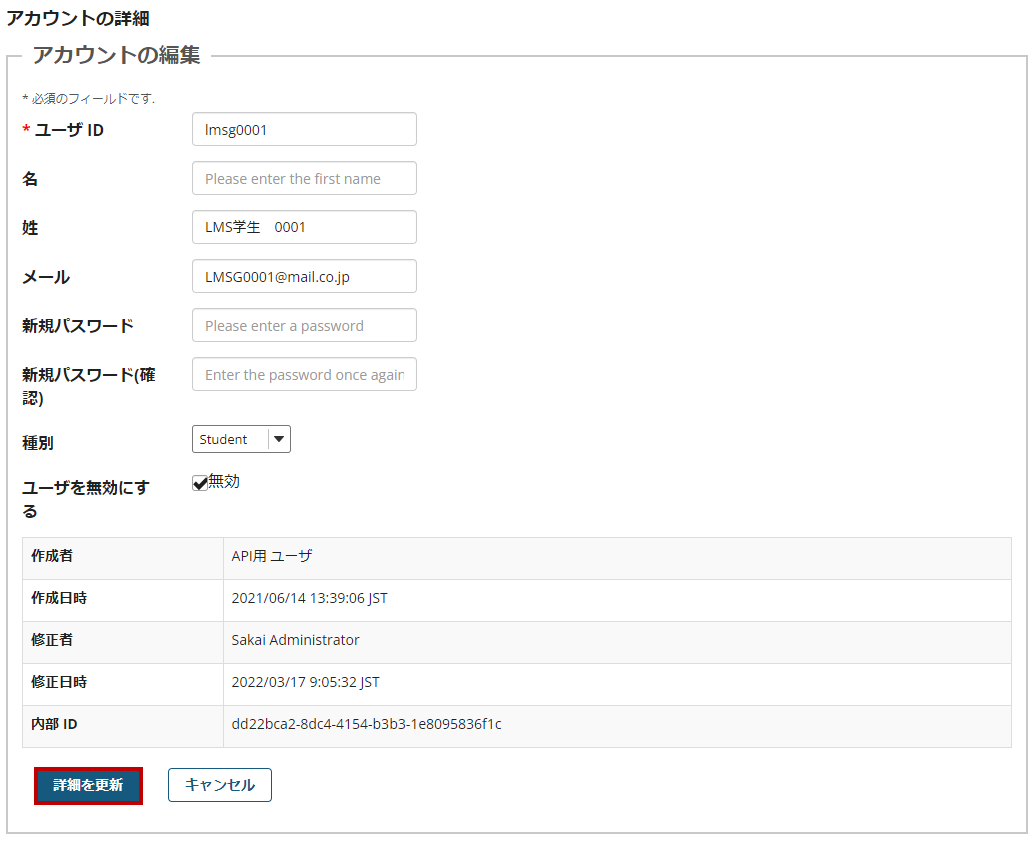Open the 種別 dropdown showing Student

pos(241,439)
